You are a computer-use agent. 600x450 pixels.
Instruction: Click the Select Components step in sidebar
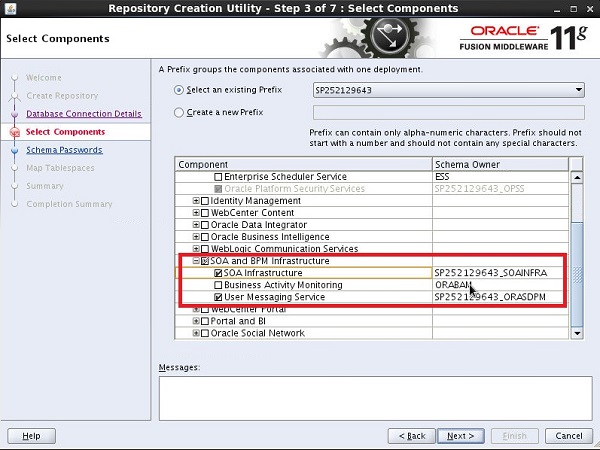click(x=65, y=132)
